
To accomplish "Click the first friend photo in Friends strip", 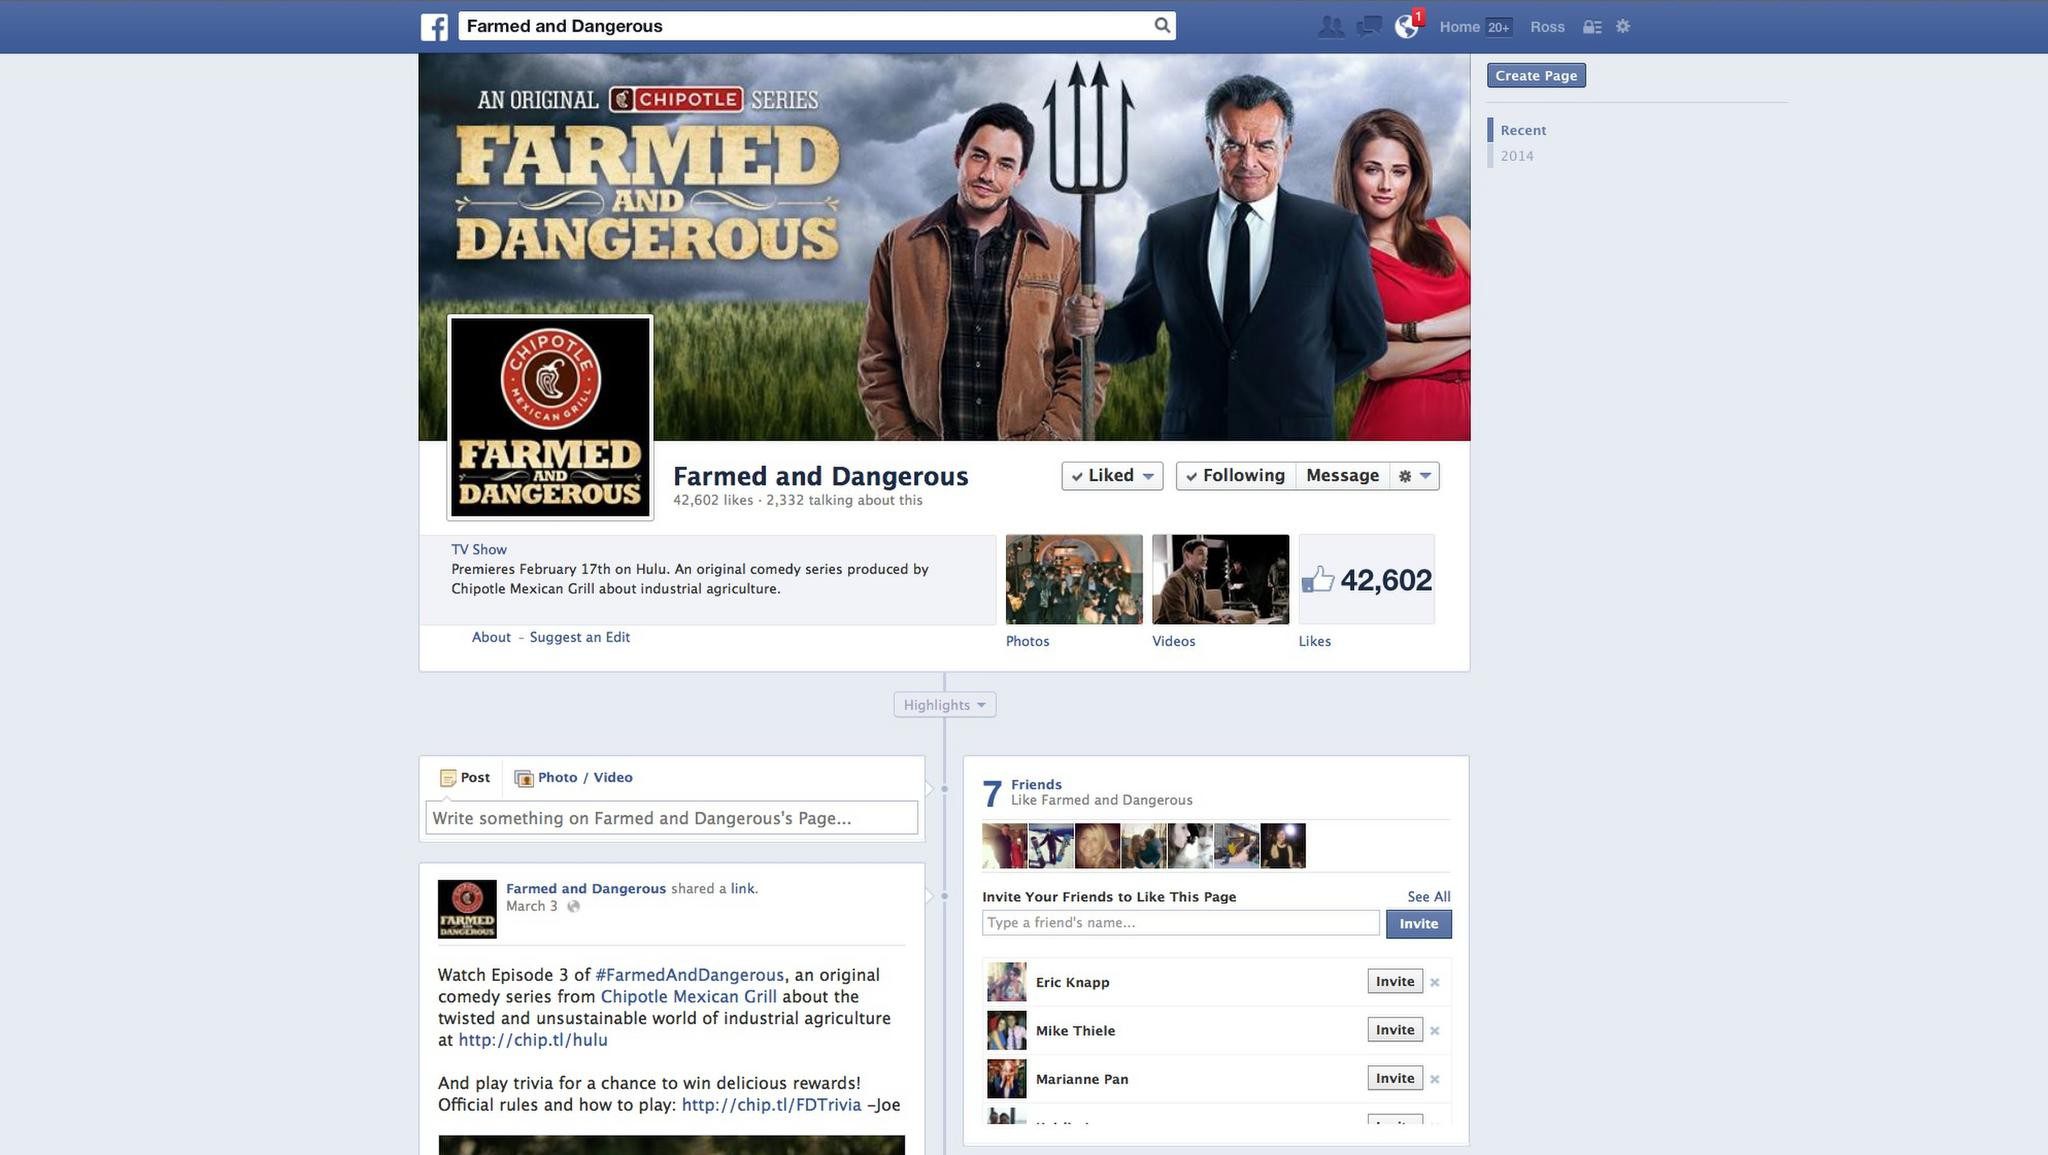I will pos(1004,846).
